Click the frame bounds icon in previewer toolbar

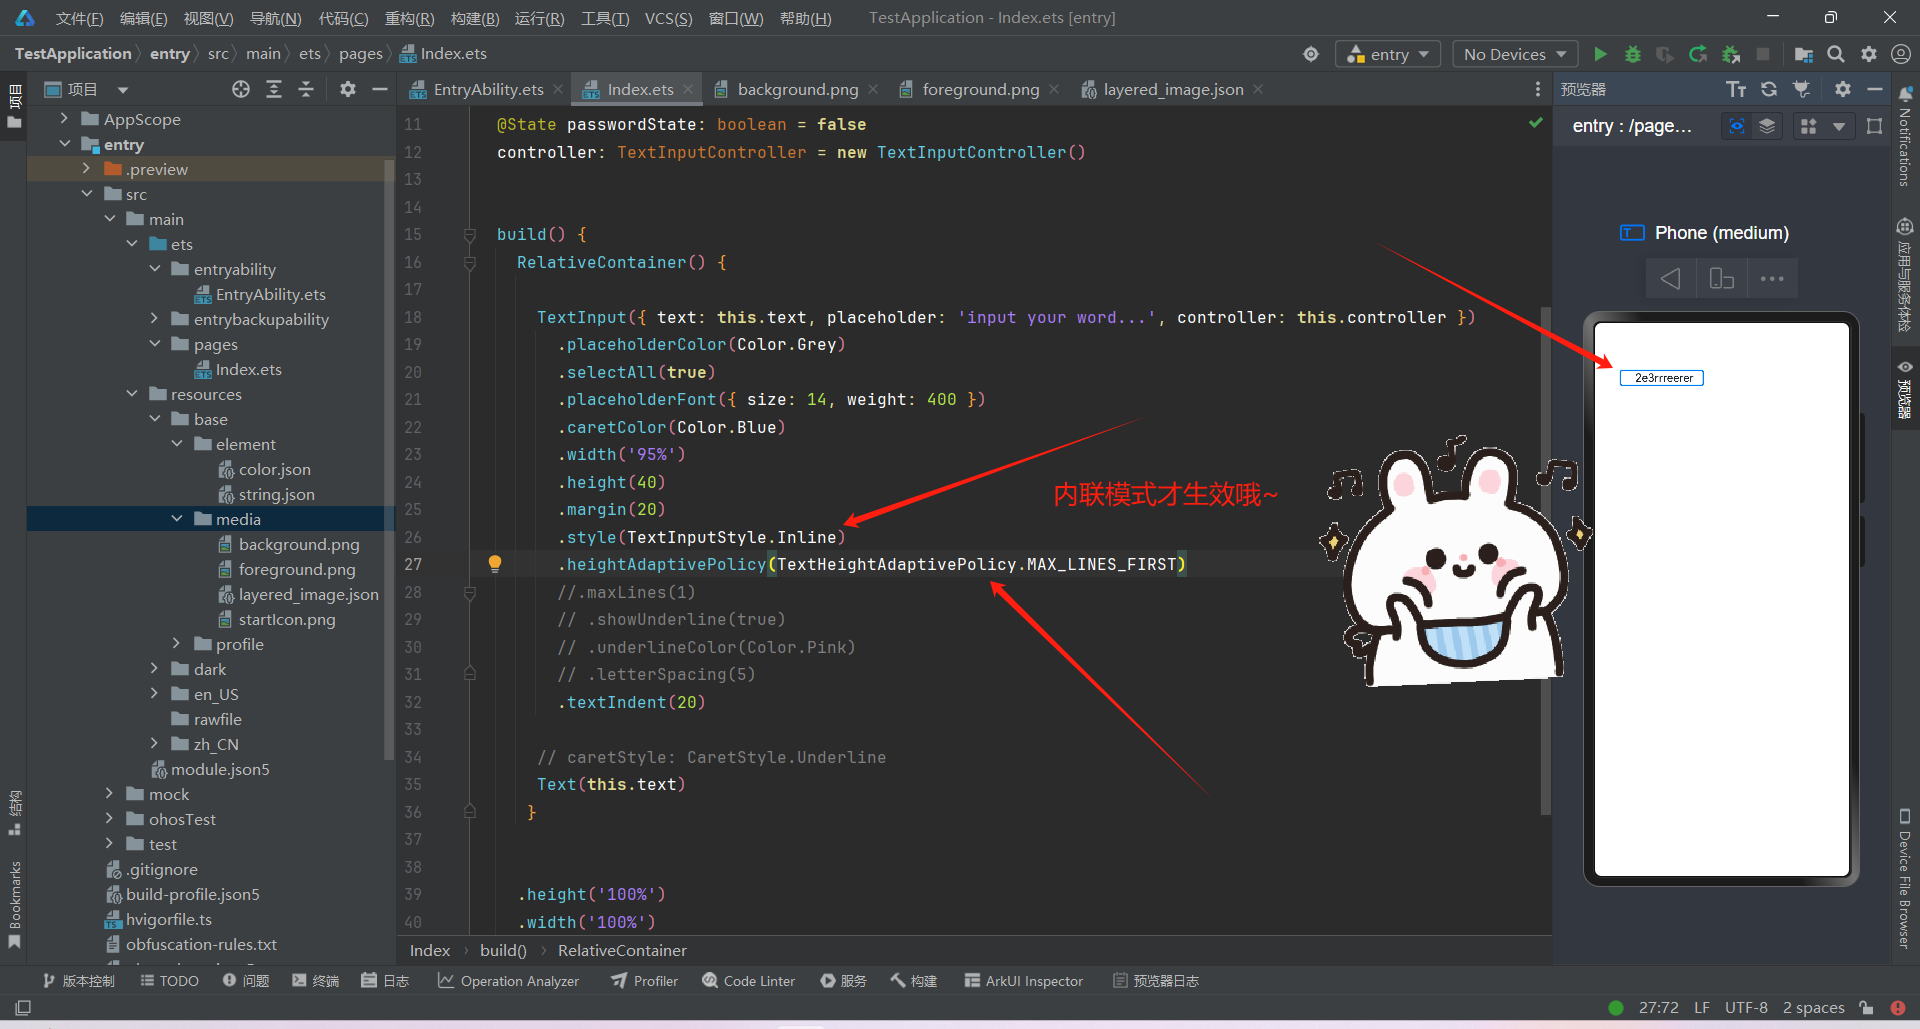[1874, 126]
